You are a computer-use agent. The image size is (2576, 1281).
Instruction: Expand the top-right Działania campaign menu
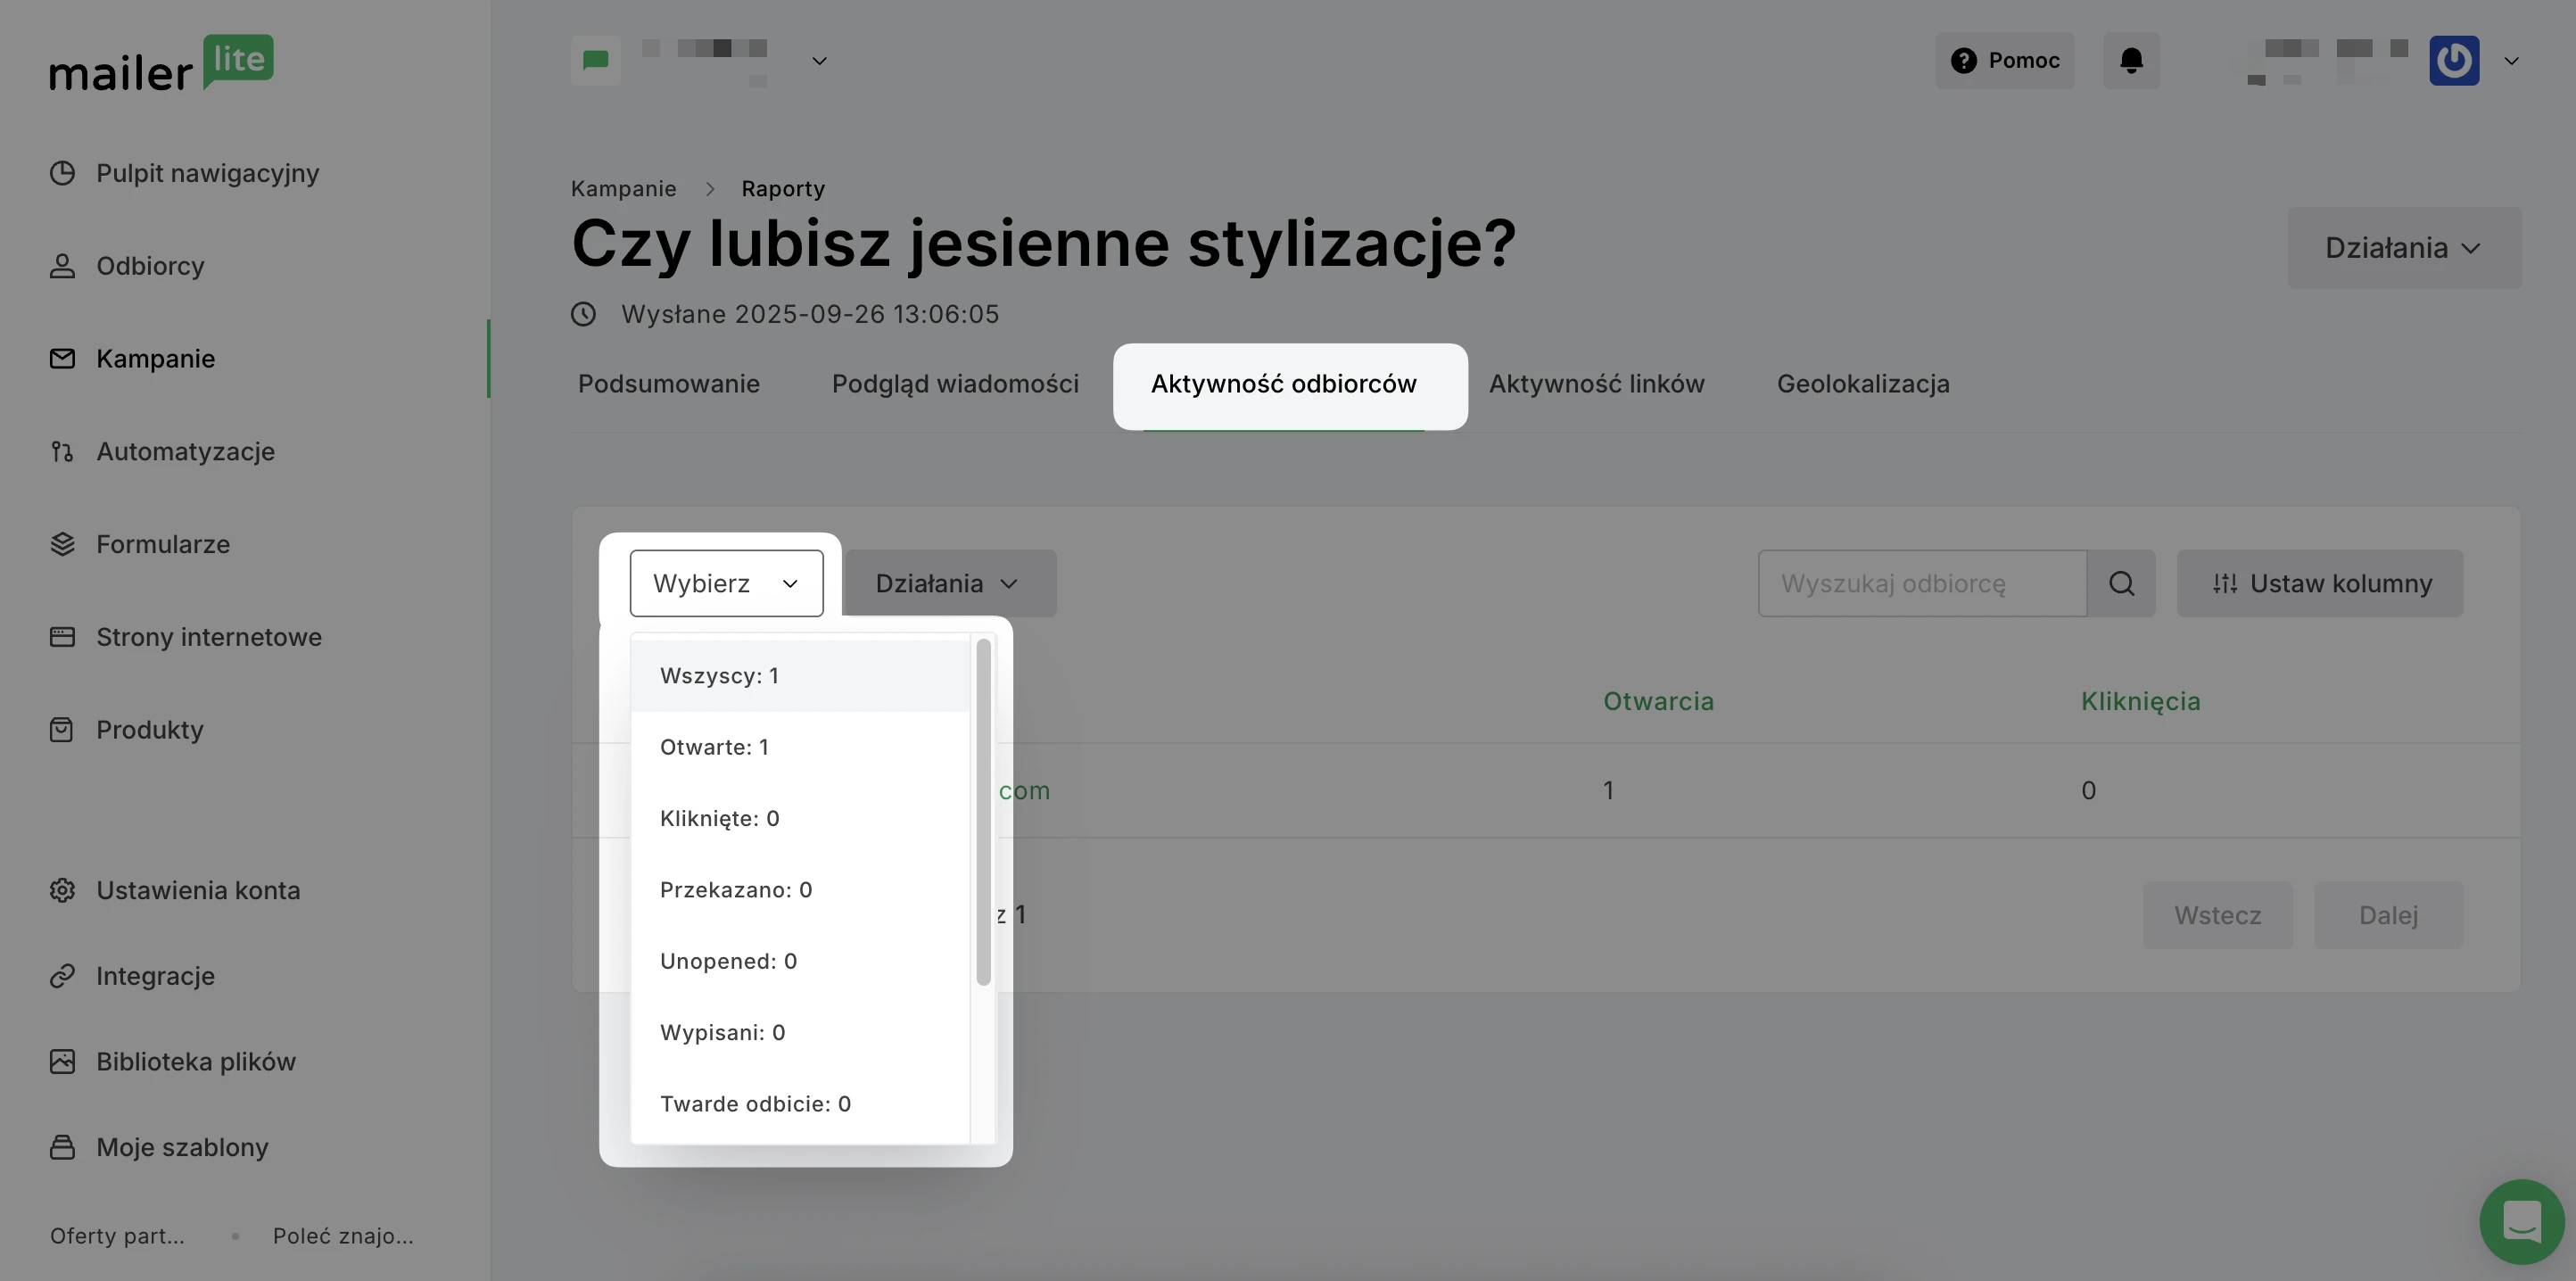click(2403, 248)
